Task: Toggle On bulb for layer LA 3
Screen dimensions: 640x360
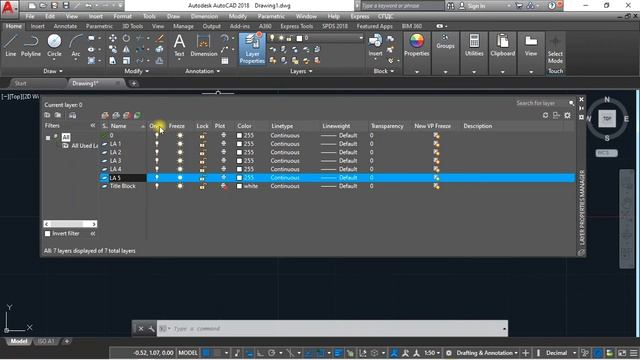Action: pyautogui.click(x=157, y=161)
